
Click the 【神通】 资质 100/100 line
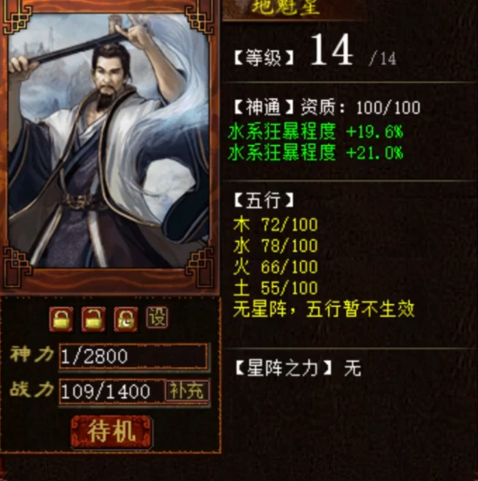pyautogui.click(x=327, y=107)
